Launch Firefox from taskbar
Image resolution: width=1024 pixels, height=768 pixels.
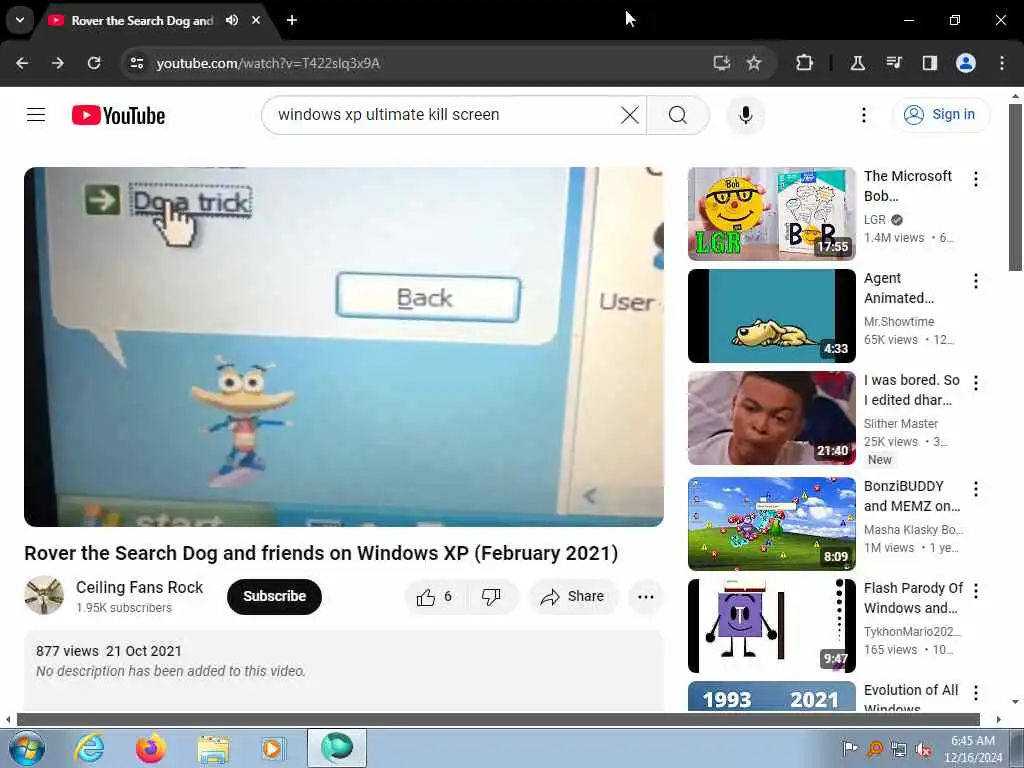[151, 748]
